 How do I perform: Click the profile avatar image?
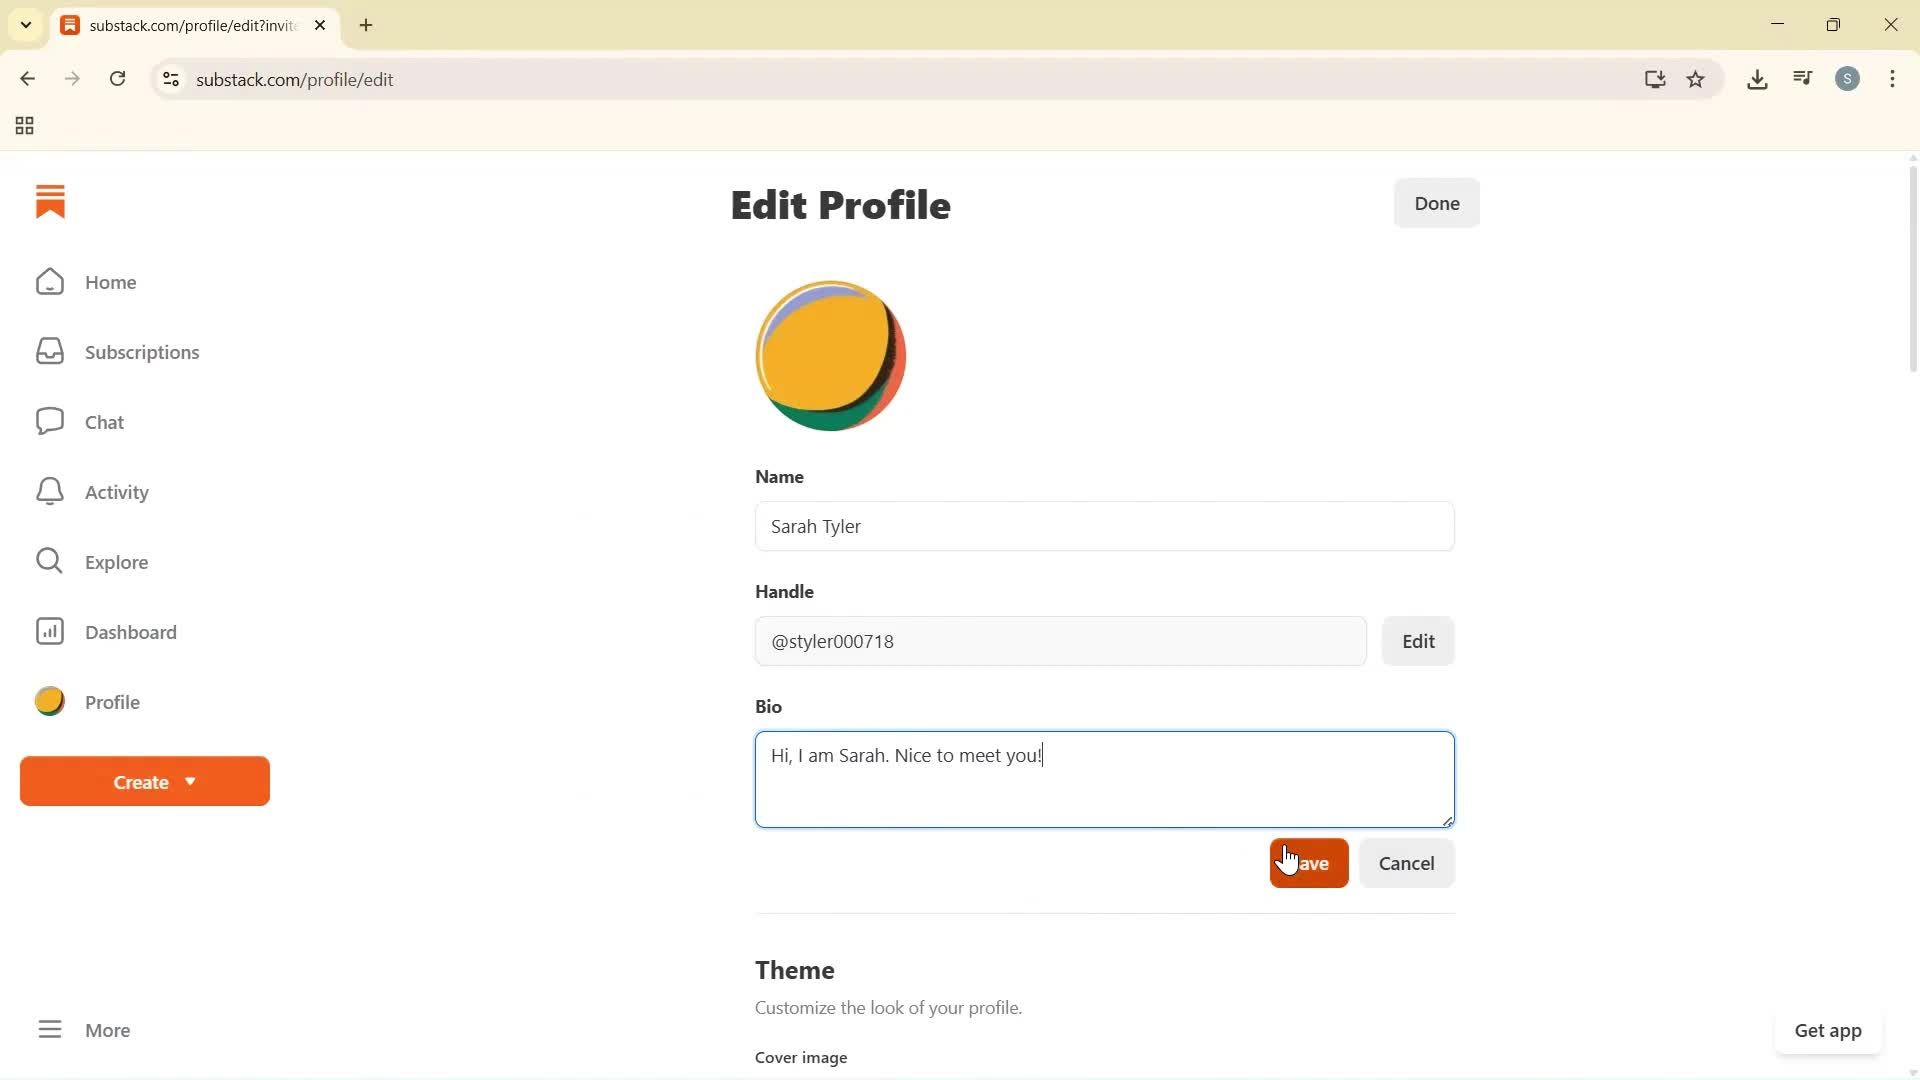(x=830, y=355)
